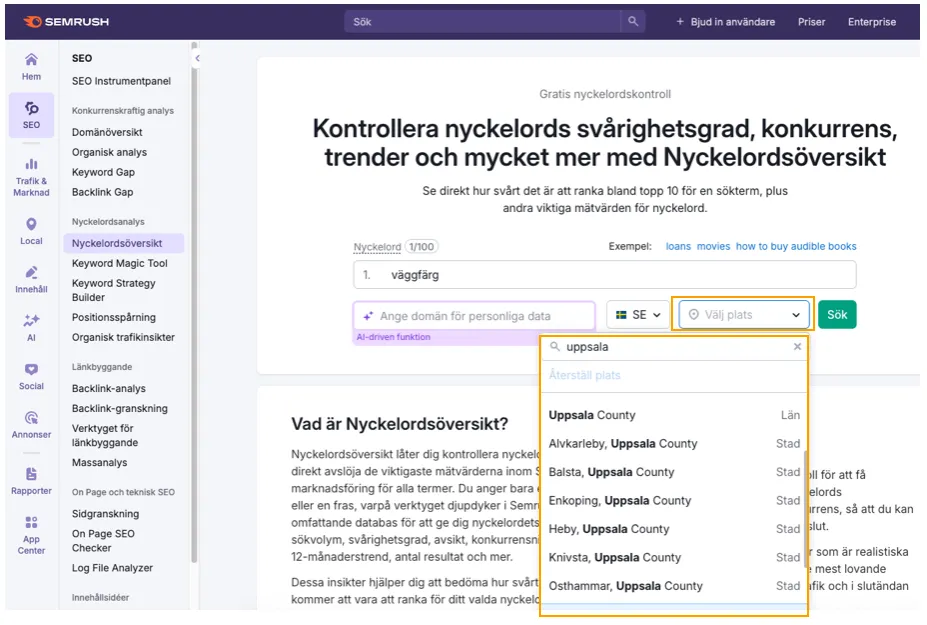The width and height of the screenshot is (927, 625).
Task: Select the SEO sidebar icon
Action: [x=31, y=115]
